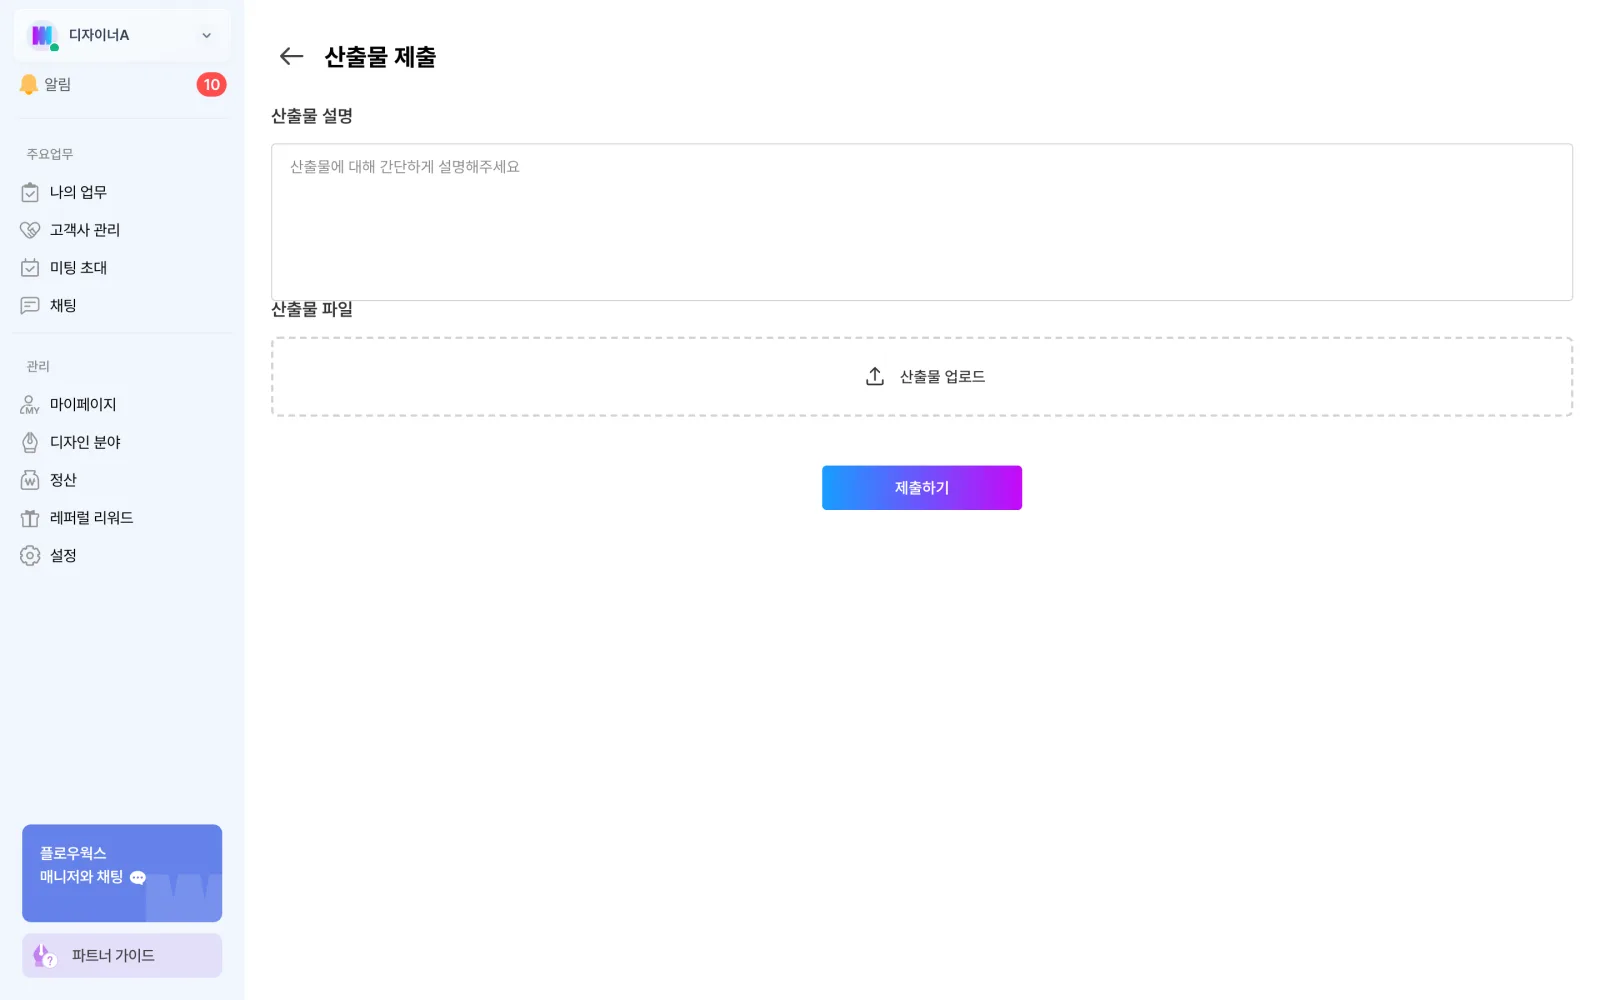Click the 파트너 가이드 help icon
1600x1000 pixels.
44,956
